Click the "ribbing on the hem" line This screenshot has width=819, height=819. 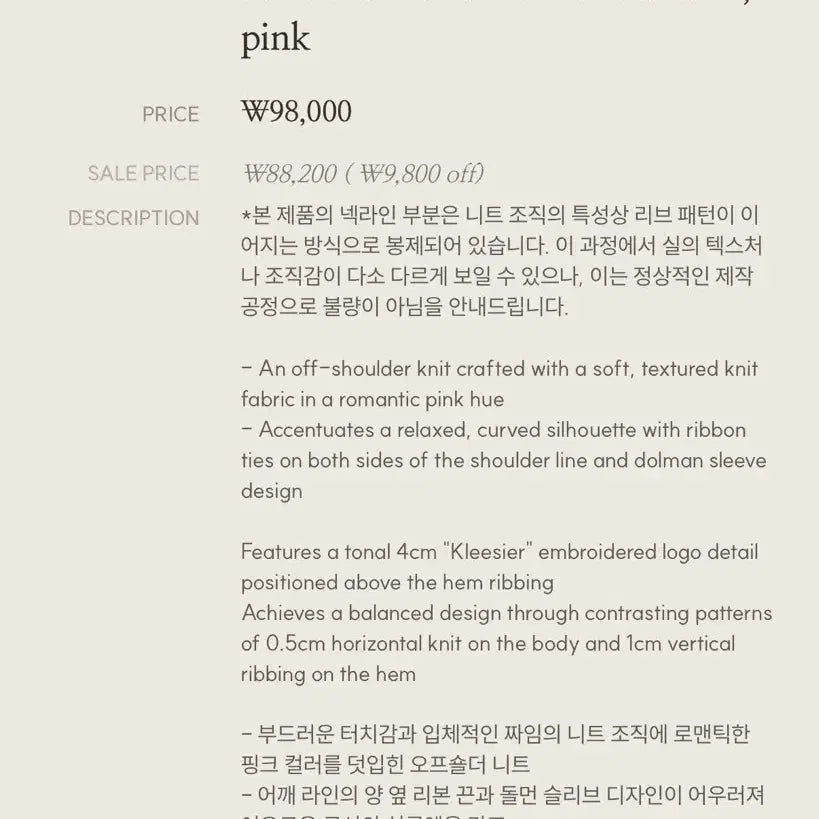pos(328,674)
